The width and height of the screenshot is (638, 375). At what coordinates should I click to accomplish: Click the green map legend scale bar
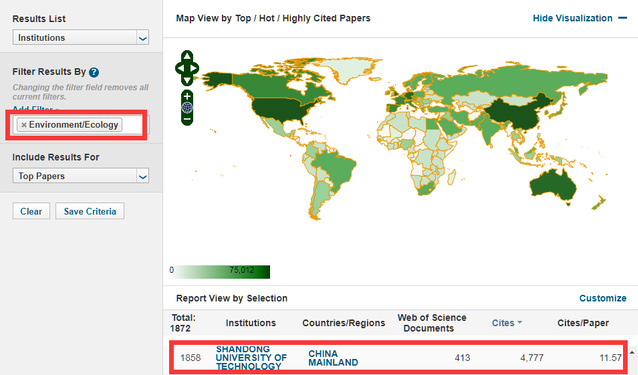pos(220,271)
